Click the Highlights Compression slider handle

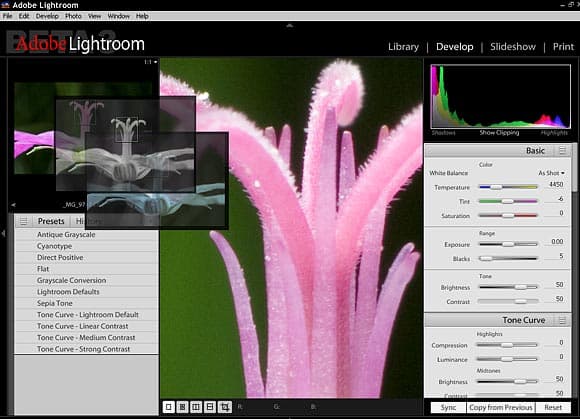pos(507,345)
